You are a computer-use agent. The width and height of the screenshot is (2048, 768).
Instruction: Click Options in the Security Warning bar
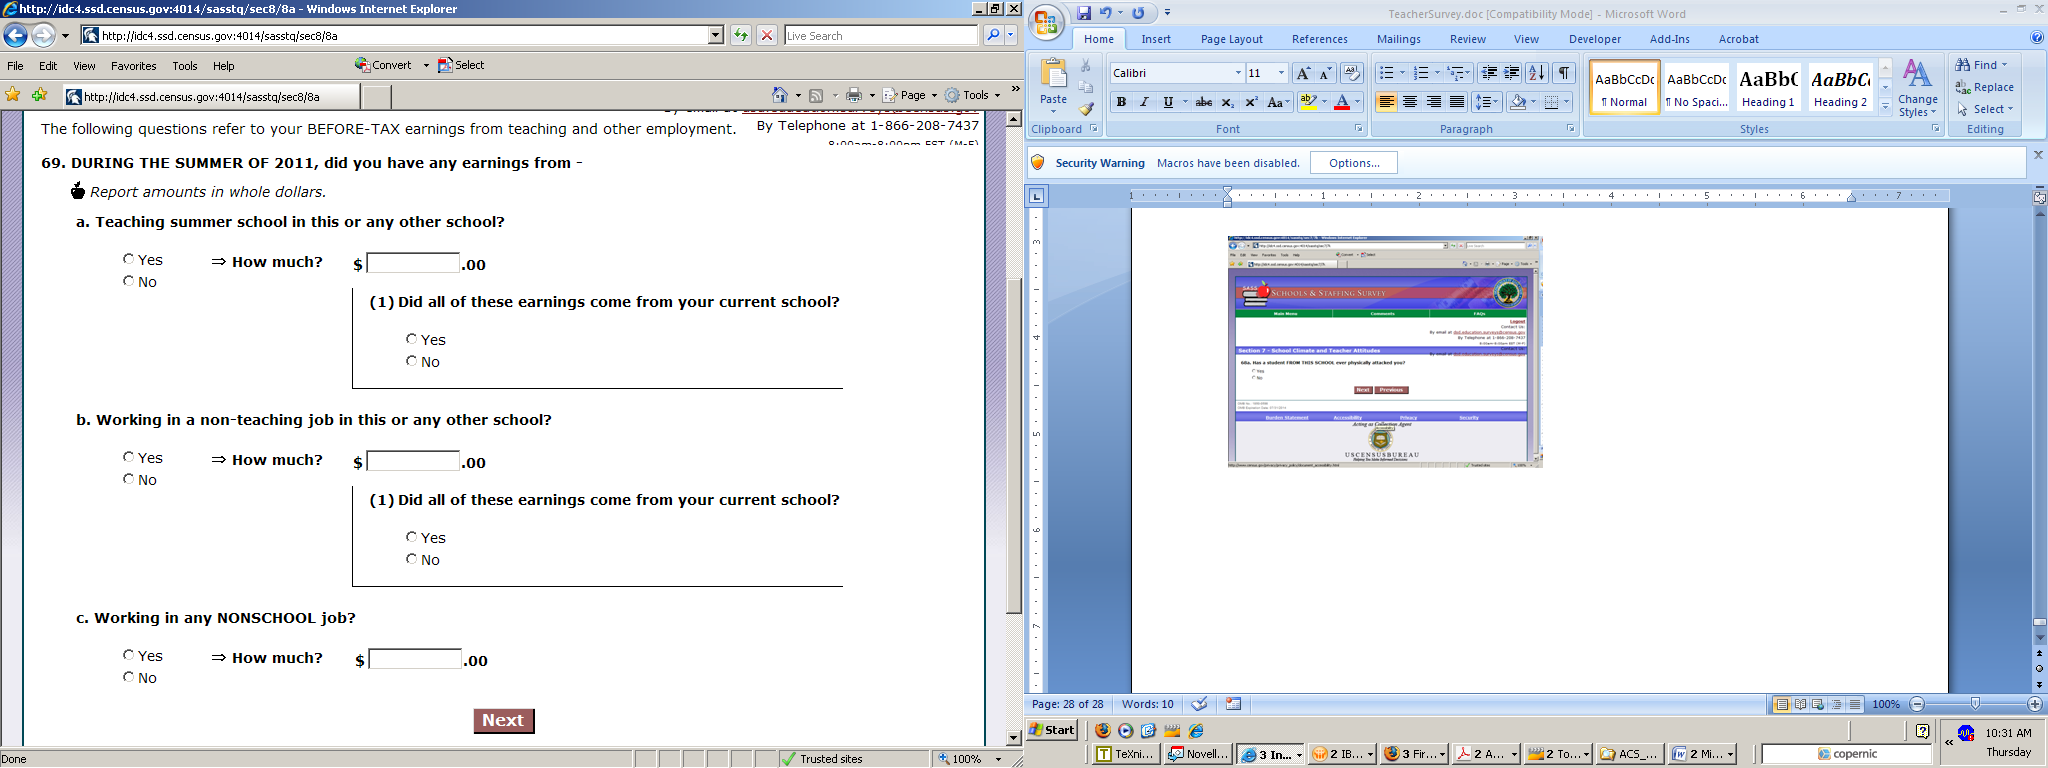[x=1354, y=163]
